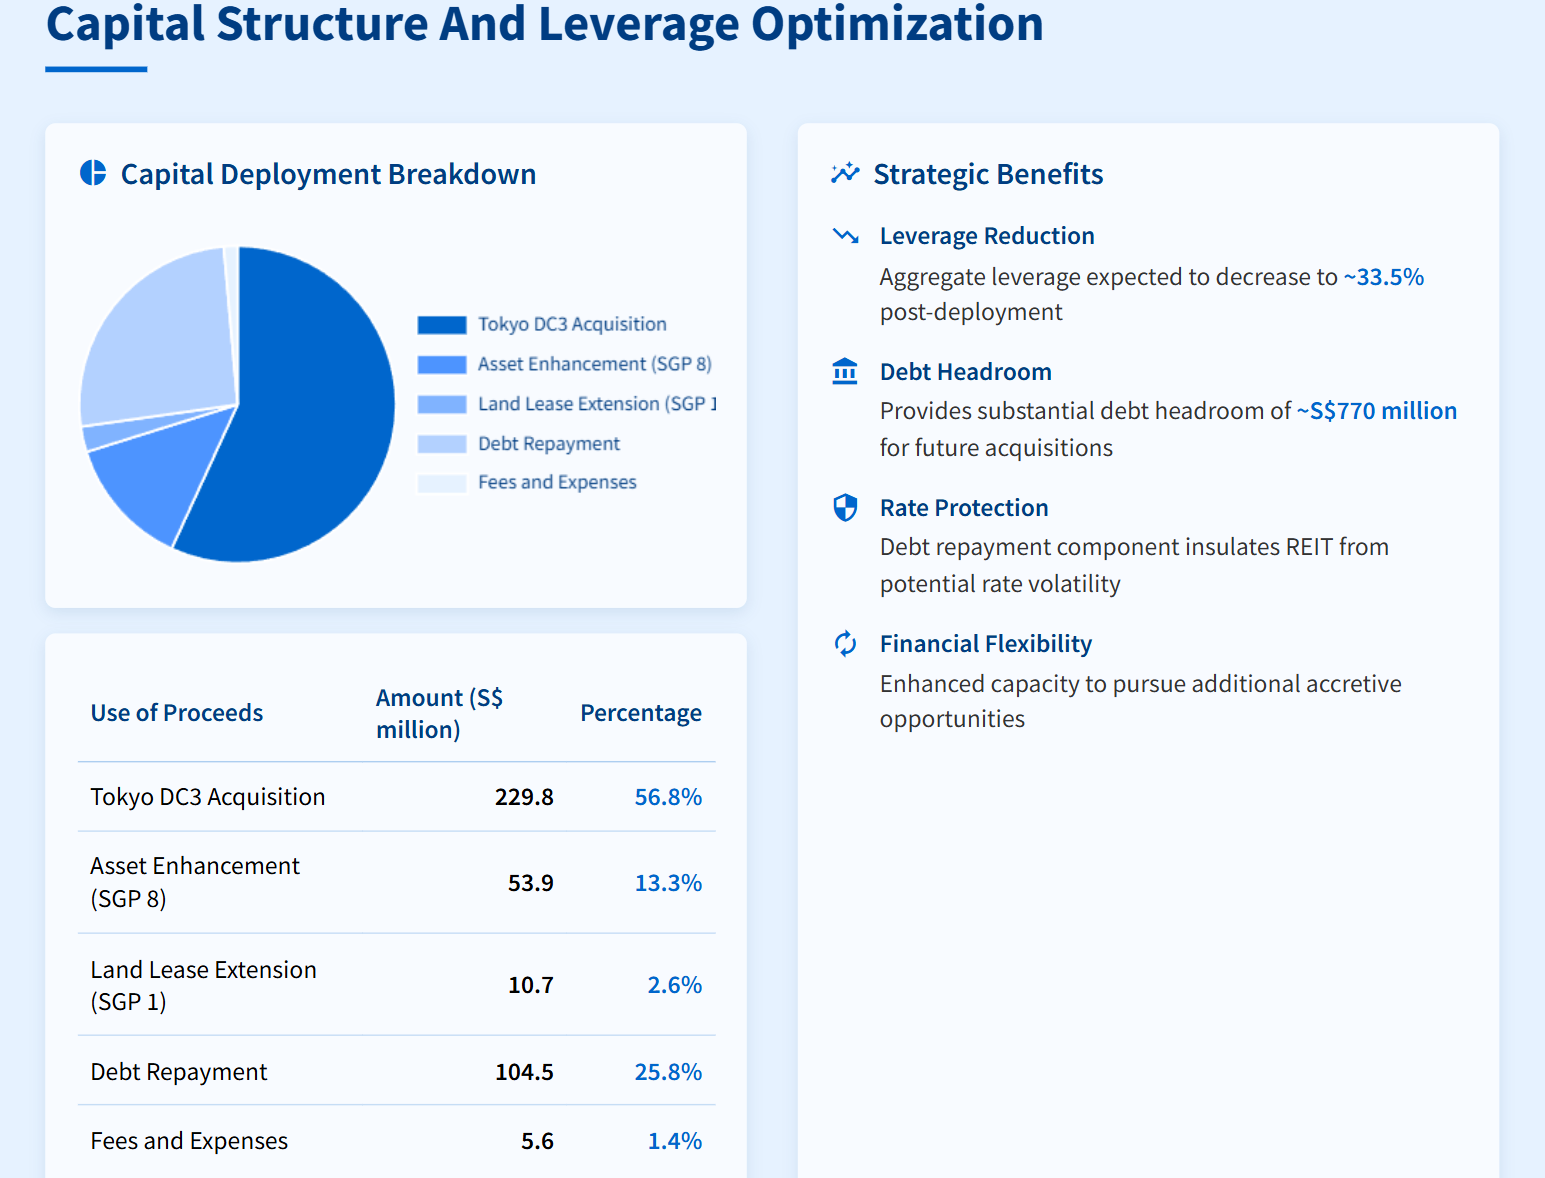Select the circular refresh icon for Financial Flexibility
The width and height of the screenshot is (1545, 1178).
pos(845,644)
